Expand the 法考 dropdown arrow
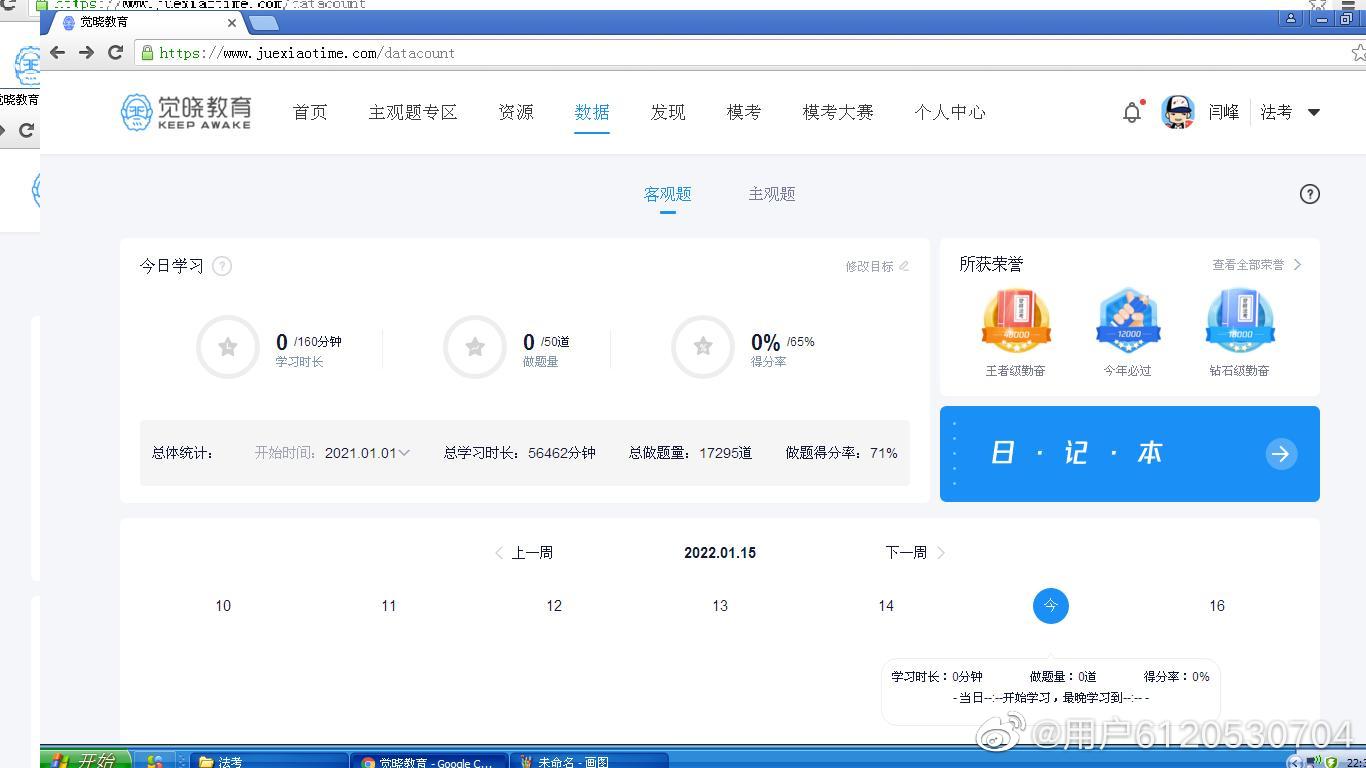 pos(1314,113)
